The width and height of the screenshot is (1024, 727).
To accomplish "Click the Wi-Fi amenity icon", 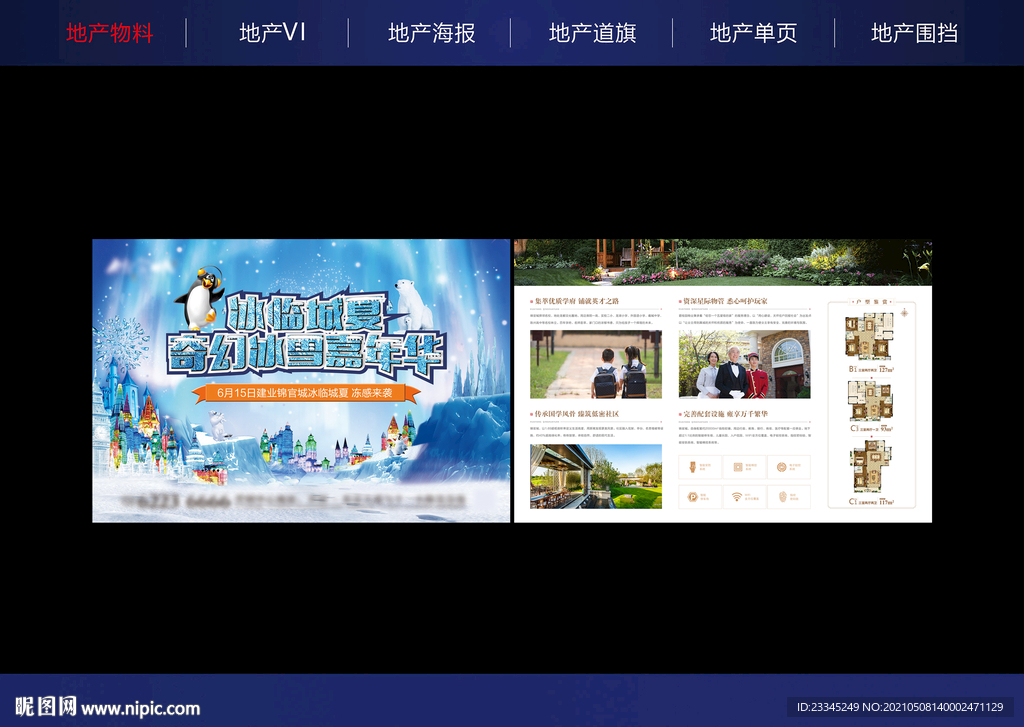I will [737, 497].
